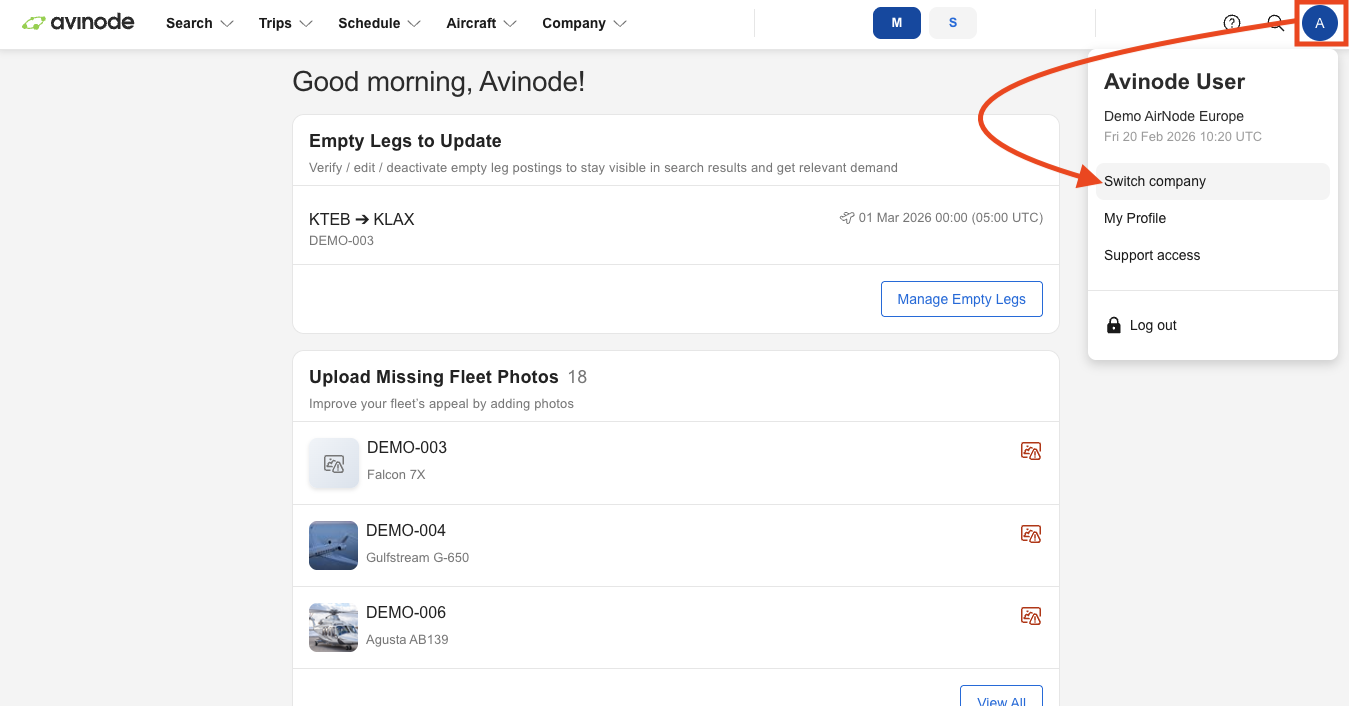
Task: Expand the Search dropdown menu
Action: pos(199,23)
